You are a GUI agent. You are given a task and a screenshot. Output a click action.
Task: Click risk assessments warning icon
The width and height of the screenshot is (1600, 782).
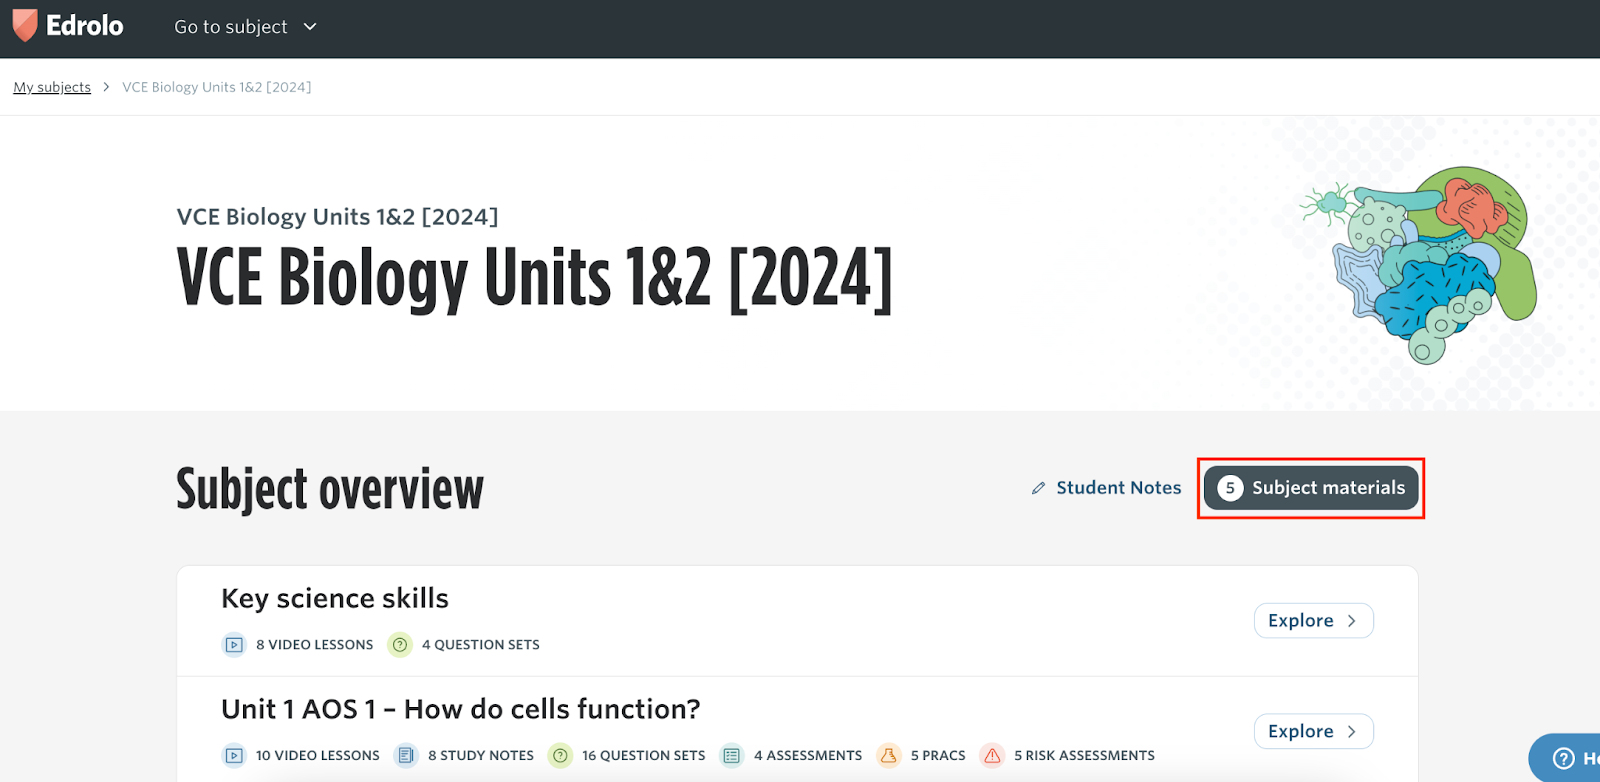(x=992, y=756)
